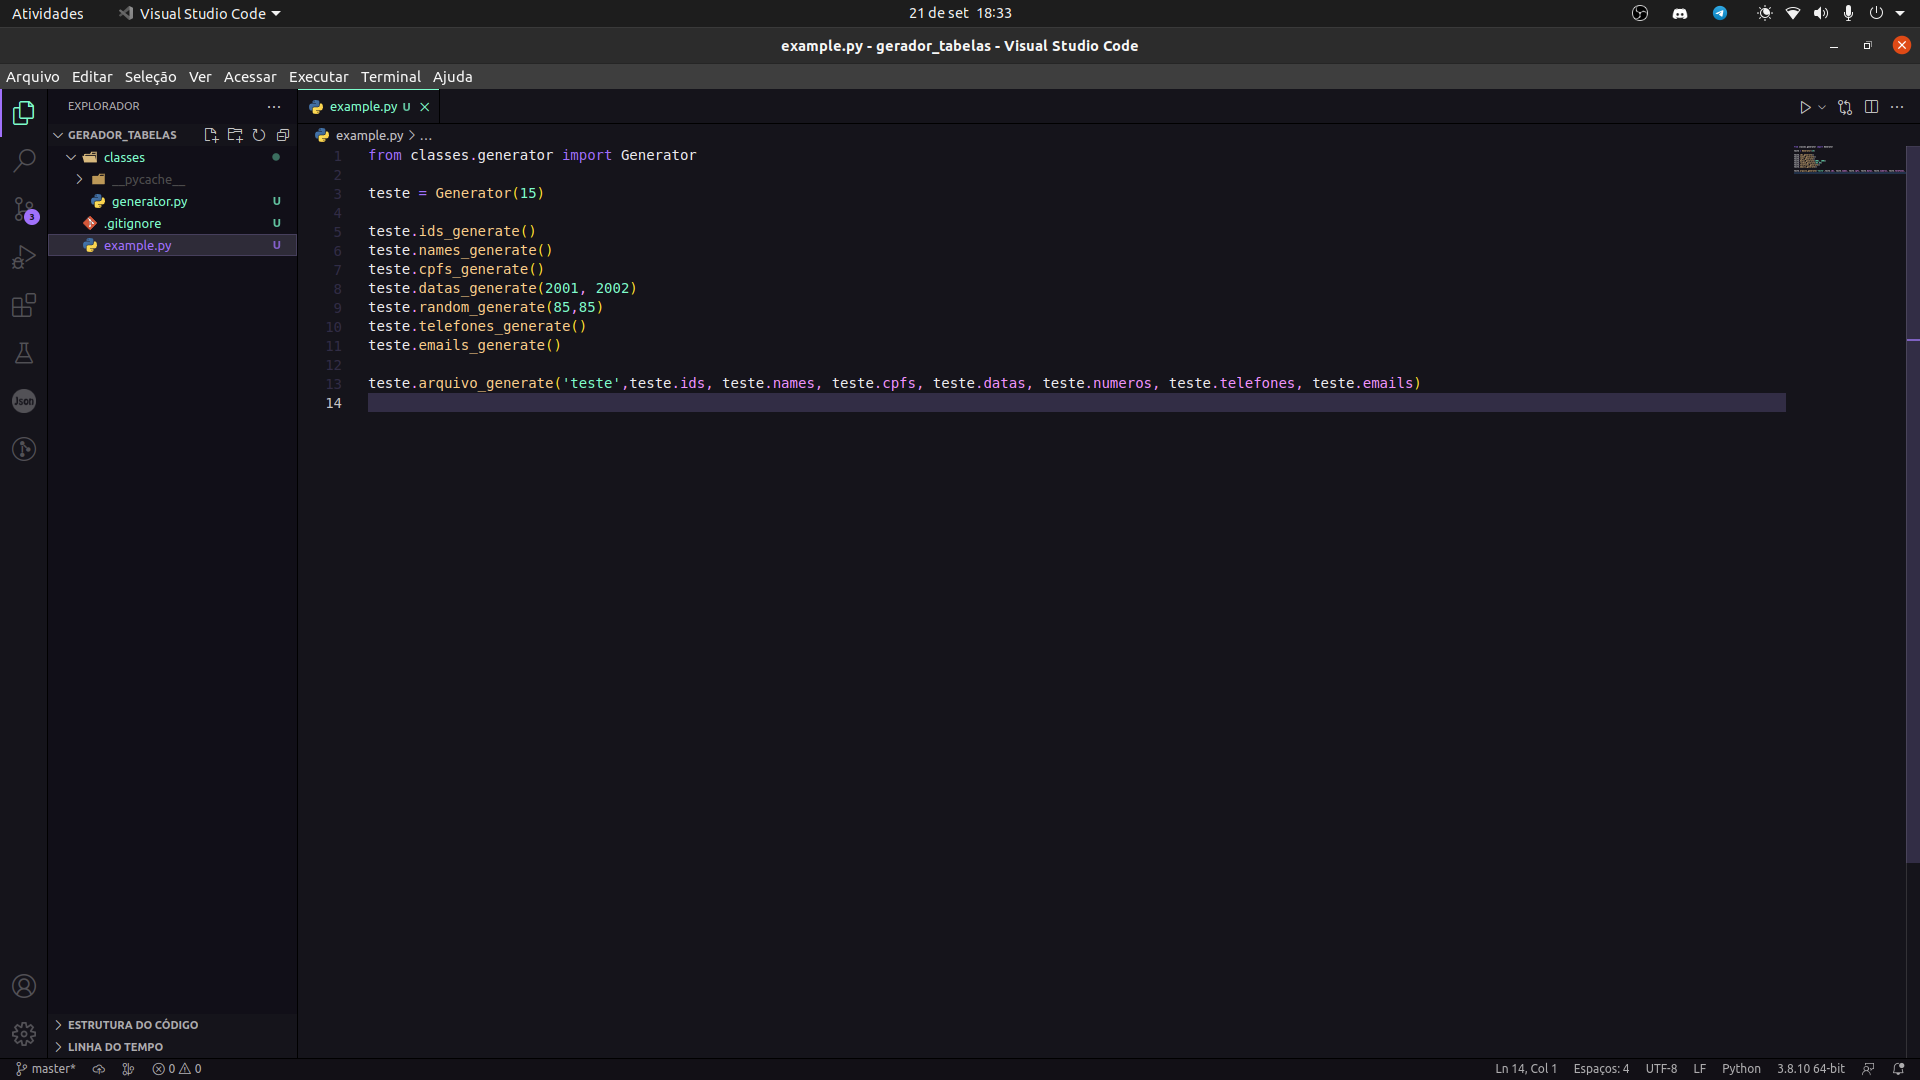This screenshot has width=1920, height=1080.
Task: Switch to the example.py editor tab
Action: click(x=363, y=106)
